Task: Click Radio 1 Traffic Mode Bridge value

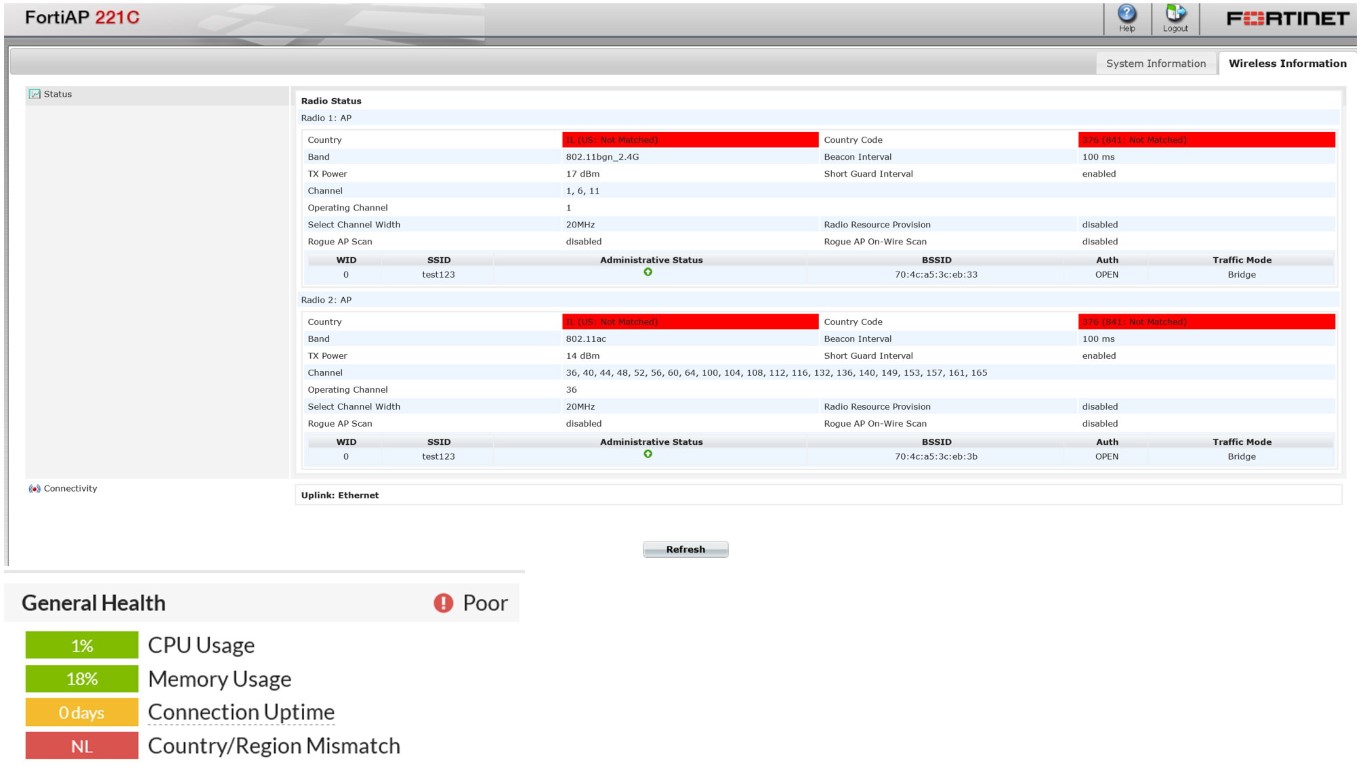Action: (1241, 275)
